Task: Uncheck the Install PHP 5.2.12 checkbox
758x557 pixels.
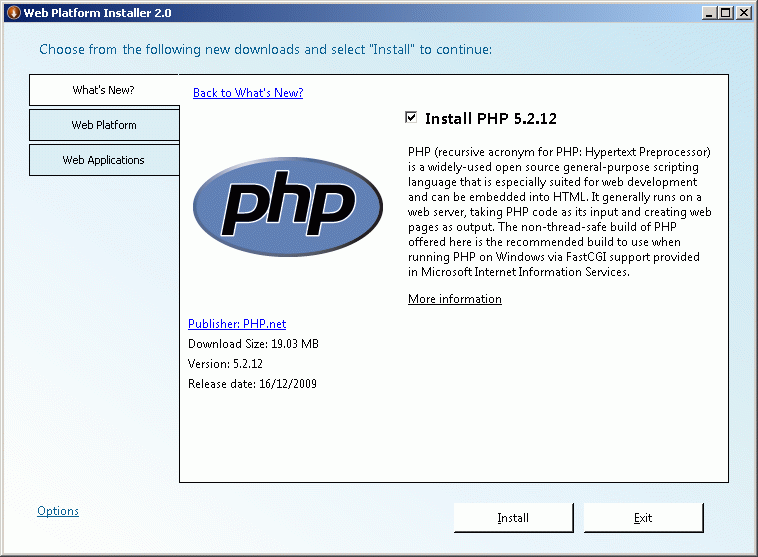Action: (x=411, y=117)
